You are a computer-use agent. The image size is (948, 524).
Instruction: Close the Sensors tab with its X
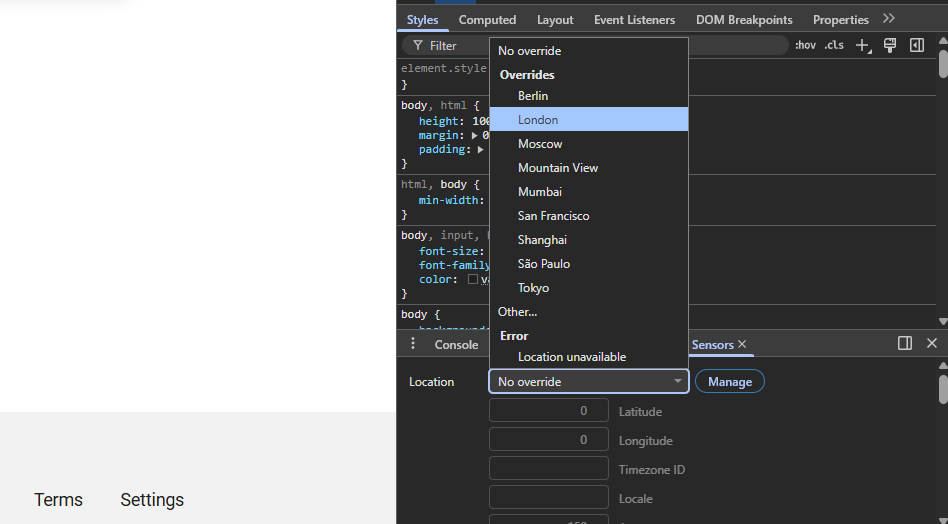pyautogui.click(x=742, y=344)
